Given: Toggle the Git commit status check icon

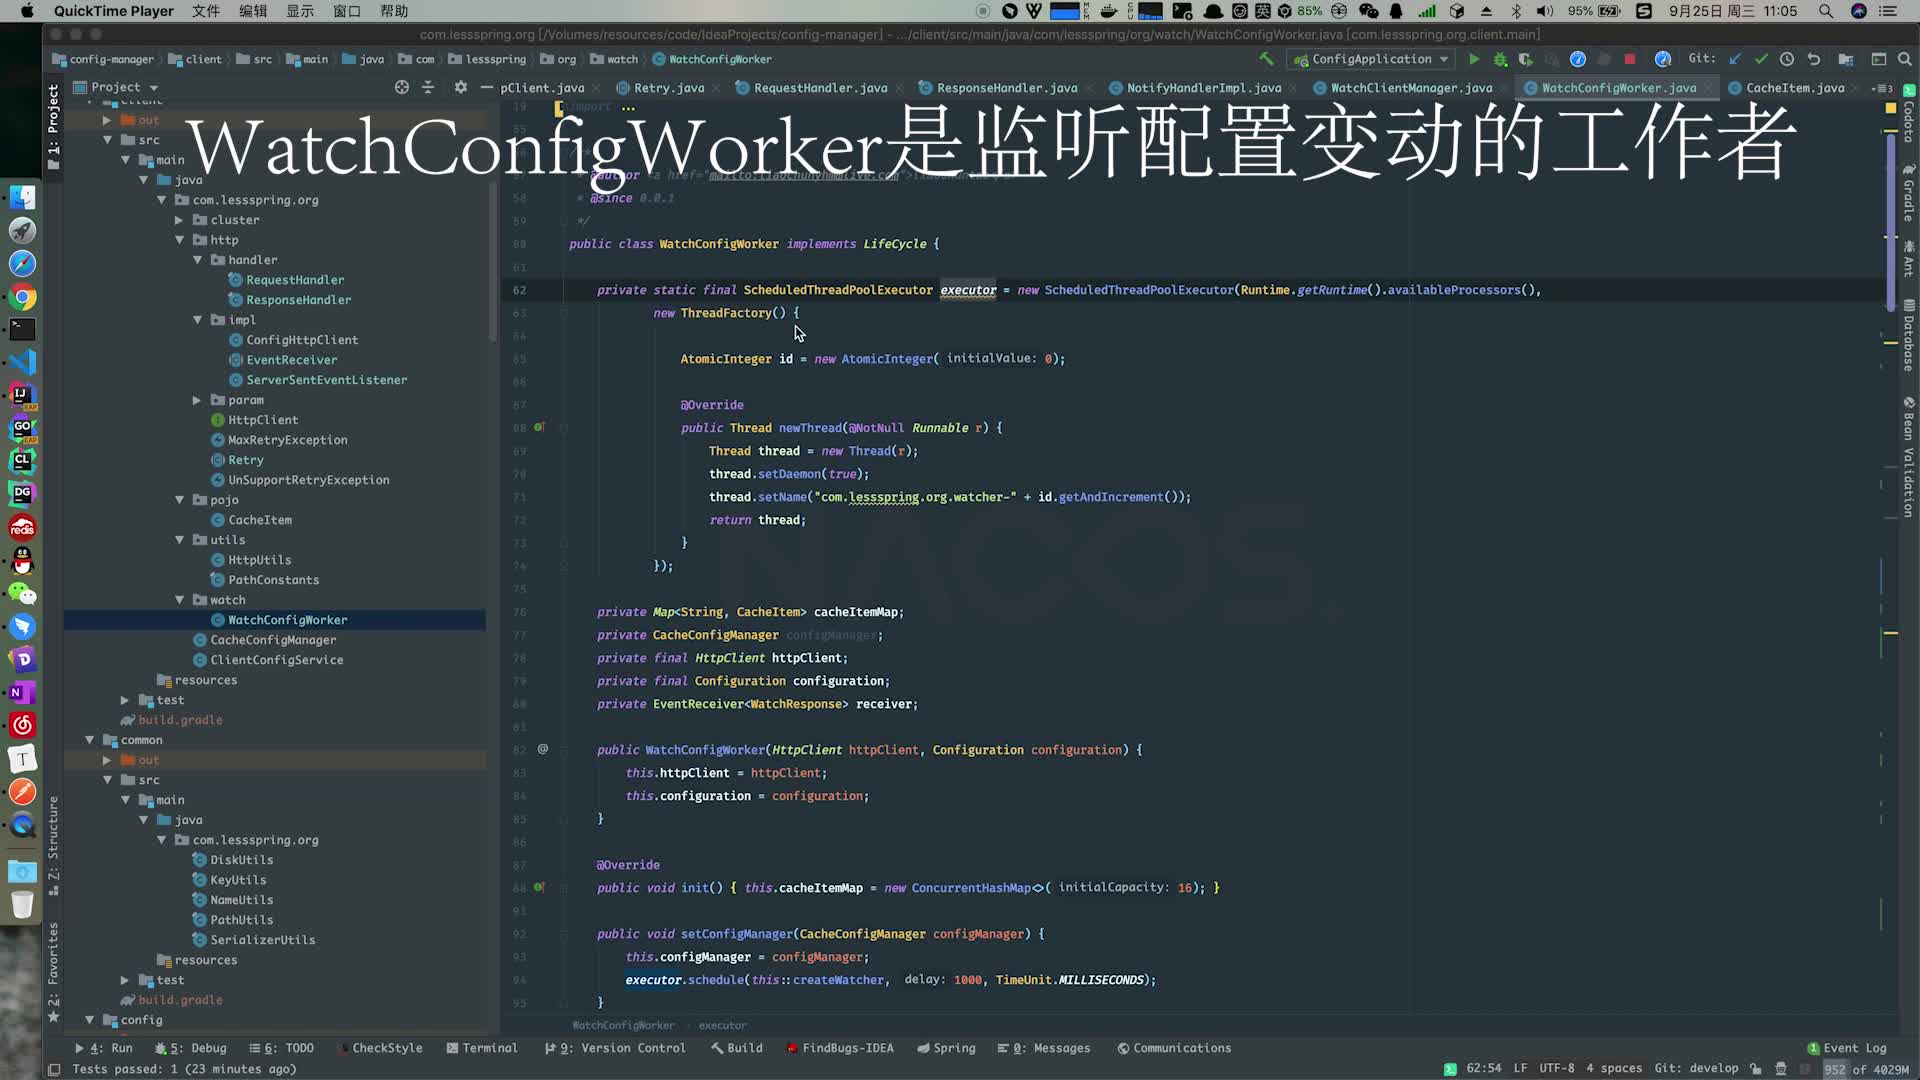Looking at the screenshot, I should [x=1762, y=58].
